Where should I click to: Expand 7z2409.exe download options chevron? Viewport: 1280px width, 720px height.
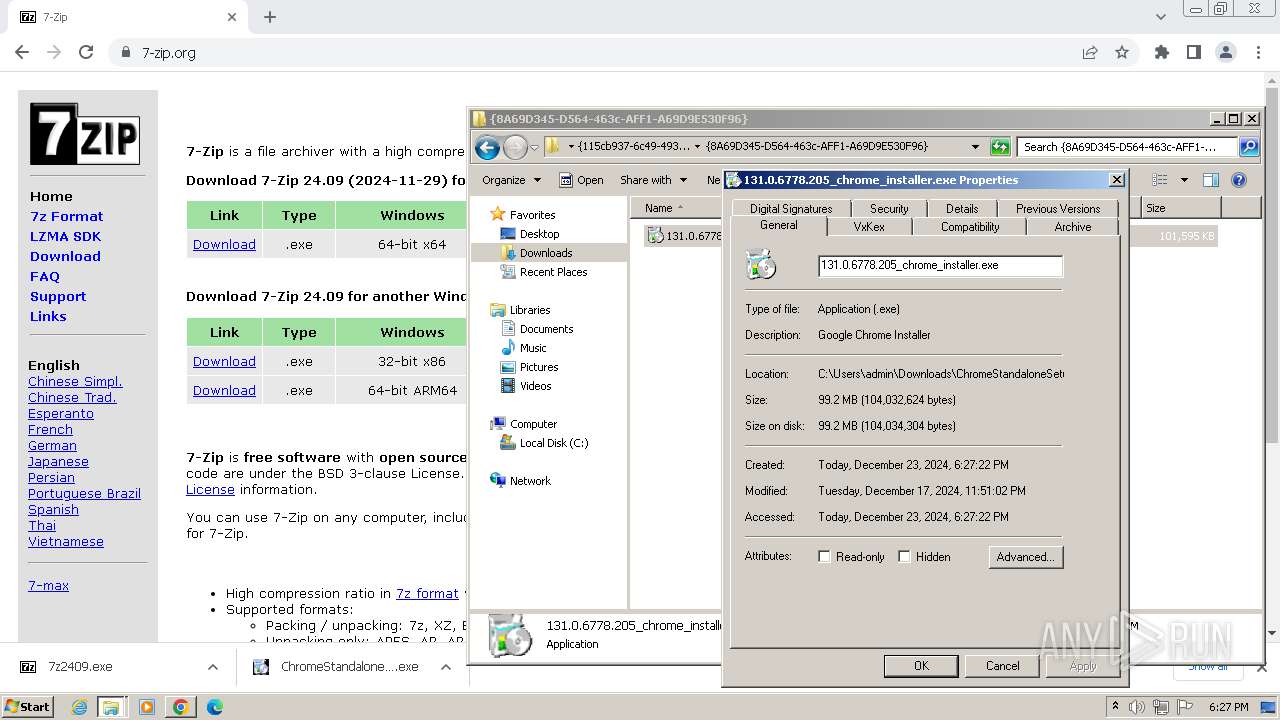(213, 667)
